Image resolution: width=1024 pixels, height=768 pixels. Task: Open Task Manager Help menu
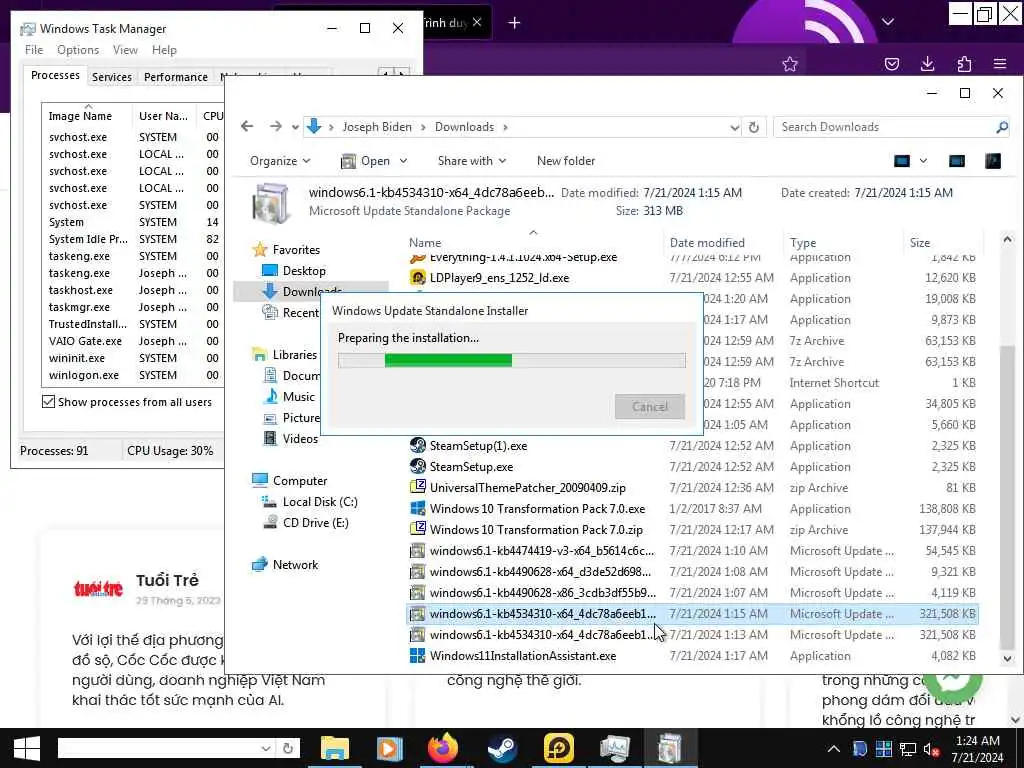click(x=164, y=50)
